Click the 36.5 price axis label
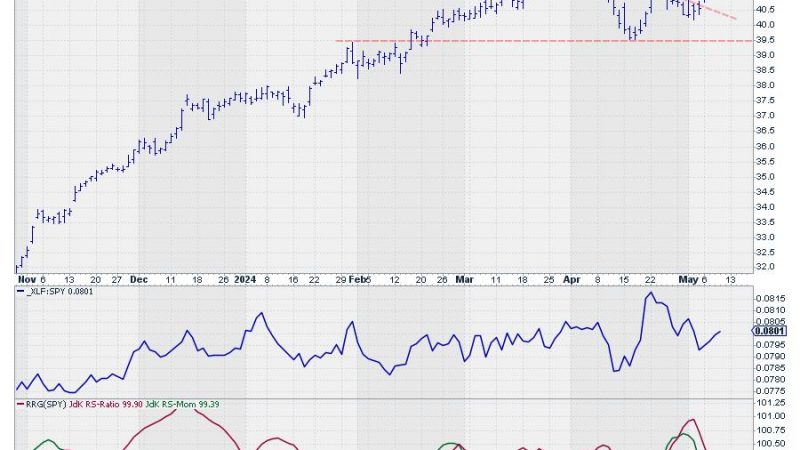The image size is (800, 450). tap(765, 131)
